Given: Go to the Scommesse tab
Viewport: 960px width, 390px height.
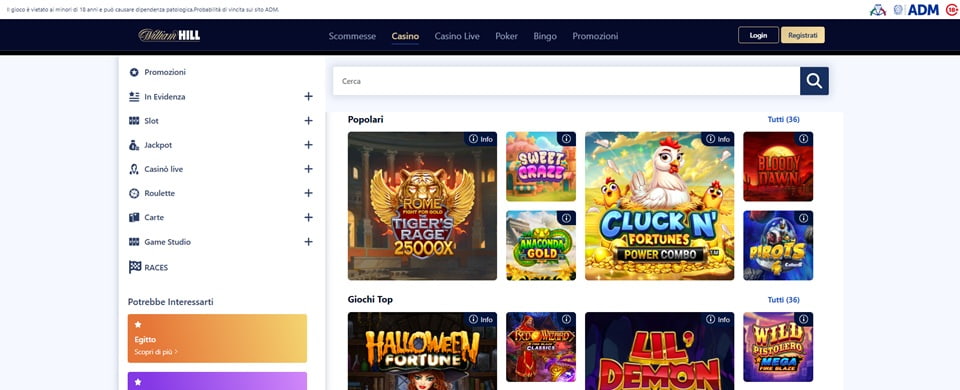Looking at the screenshot, I should tap(352, 36).
